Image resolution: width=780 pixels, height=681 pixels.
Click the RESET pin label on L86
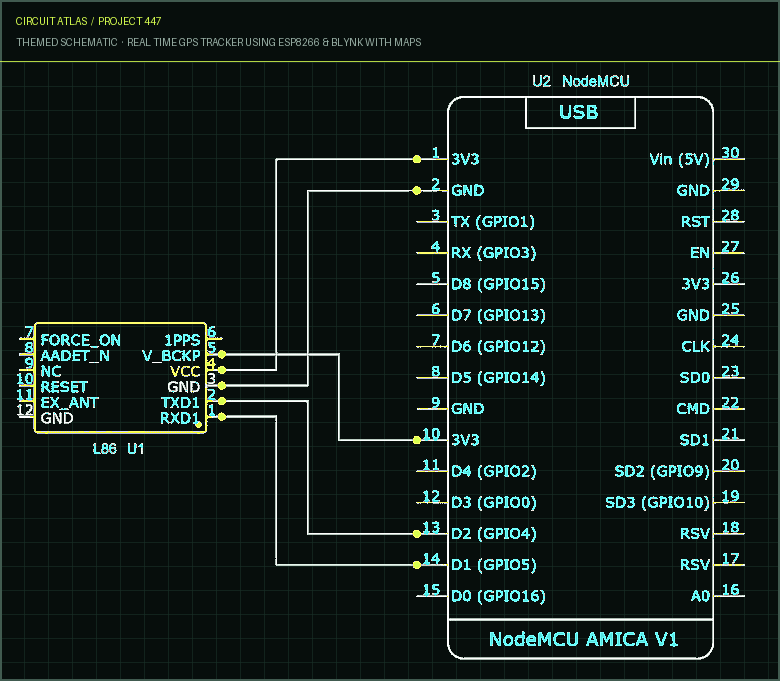pos(64,387)
